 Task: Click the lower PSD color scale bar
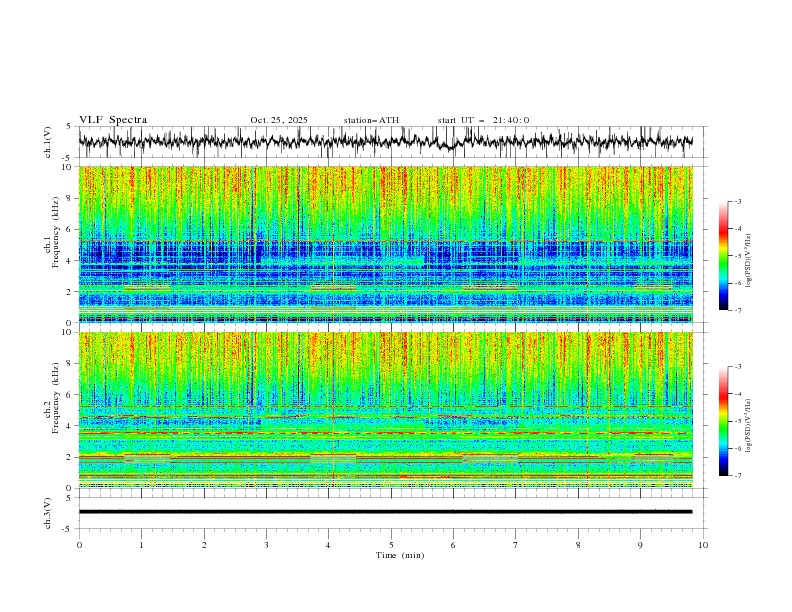tap(723, 421)
